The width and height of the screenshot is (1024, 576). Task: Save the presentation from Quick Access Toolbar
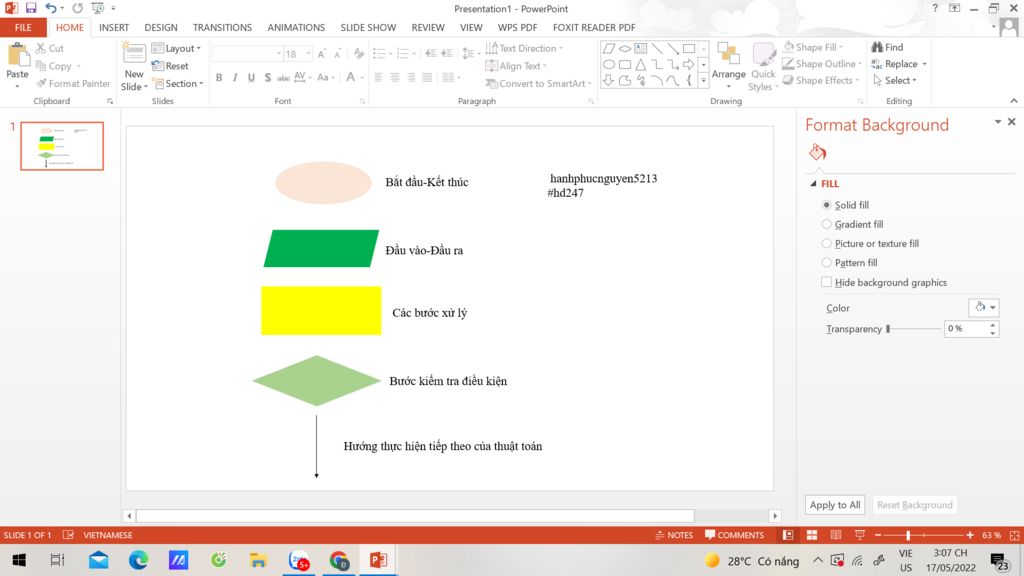(31, 8)
